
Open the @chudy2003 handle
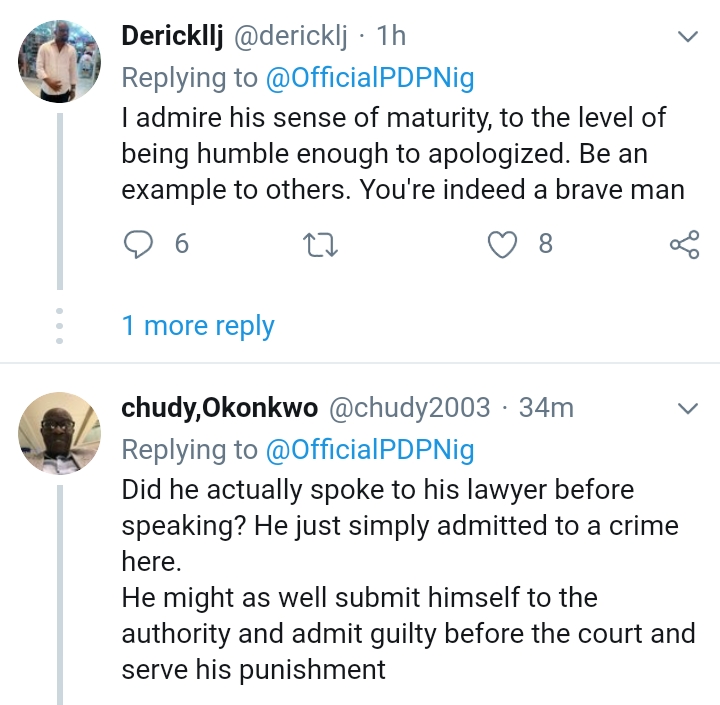[410, 408]
